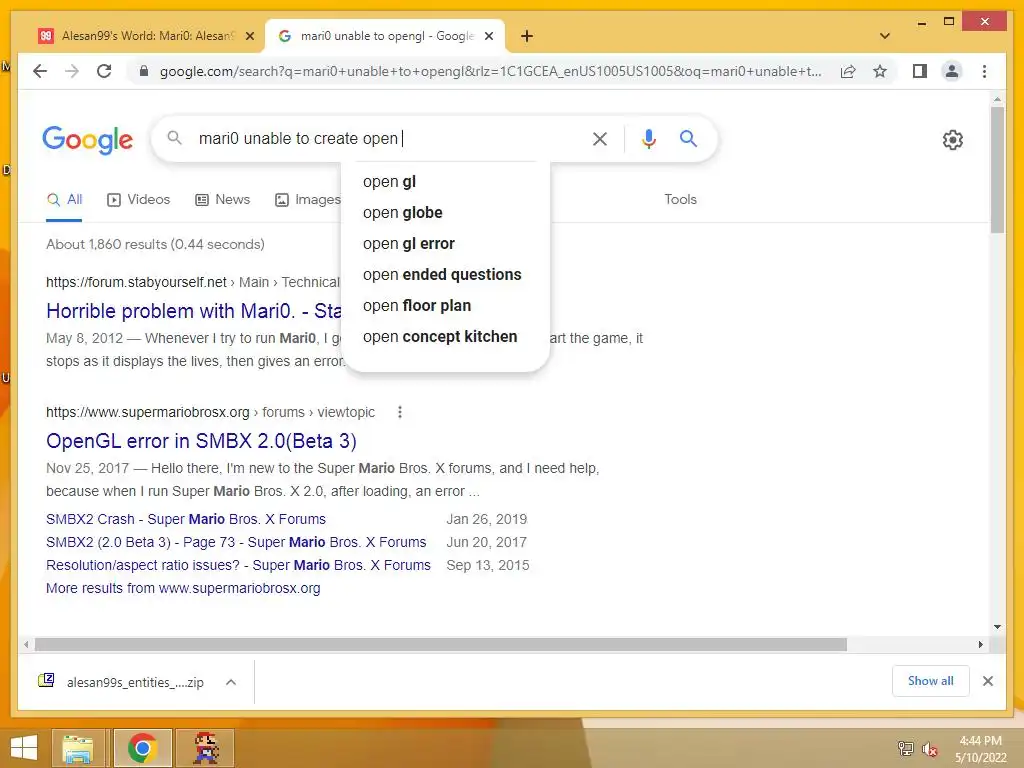Open File Explorer from taskbar
Viewport: 1024px width, 768px height.
tap(77, 748)
